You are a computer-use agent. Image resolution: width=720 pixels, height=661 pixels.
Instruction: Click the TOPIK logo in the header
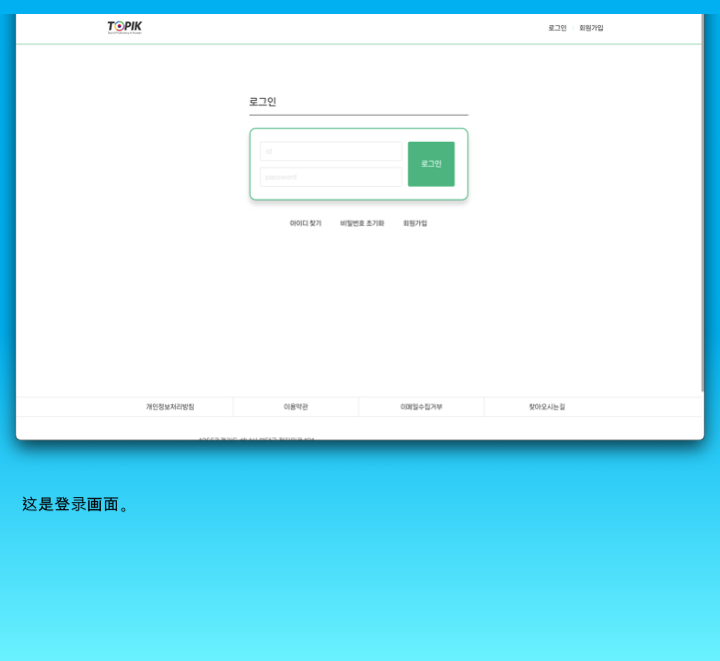coord(125,27)
